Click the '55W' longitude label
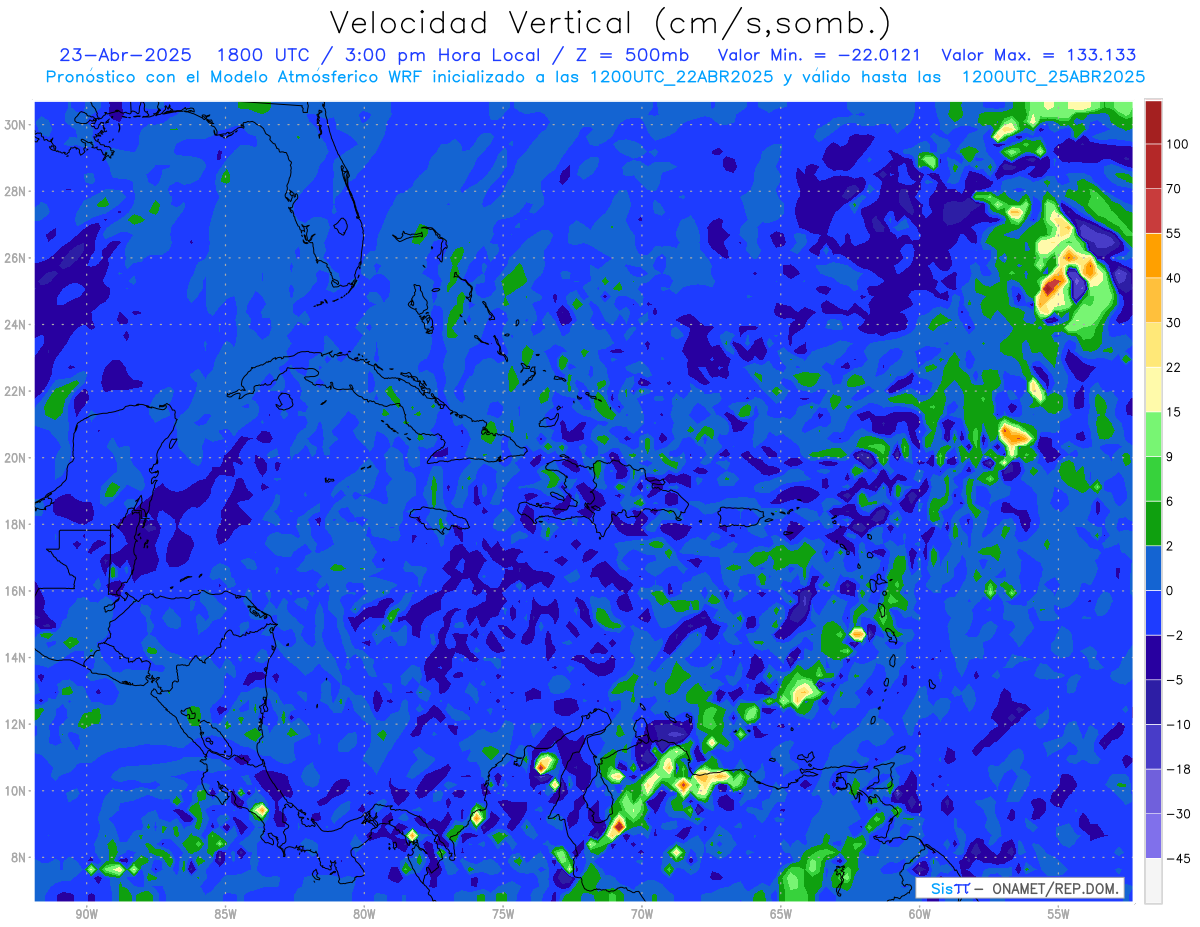 [1059, 914]
